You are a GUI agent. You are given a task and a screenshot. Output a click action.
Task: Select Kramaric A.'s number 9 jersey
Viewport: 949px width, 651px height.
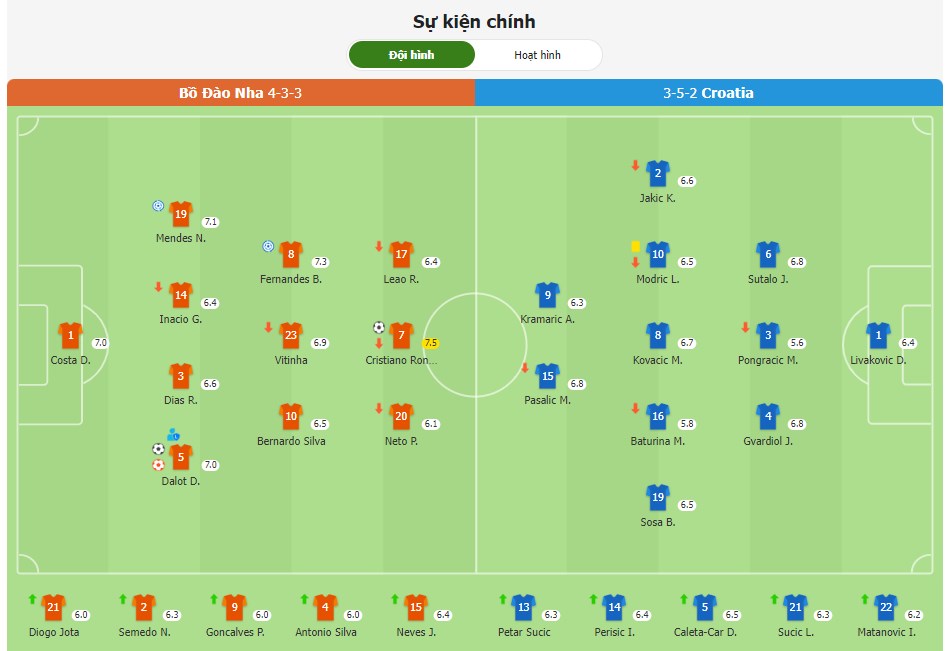(546, 296)
